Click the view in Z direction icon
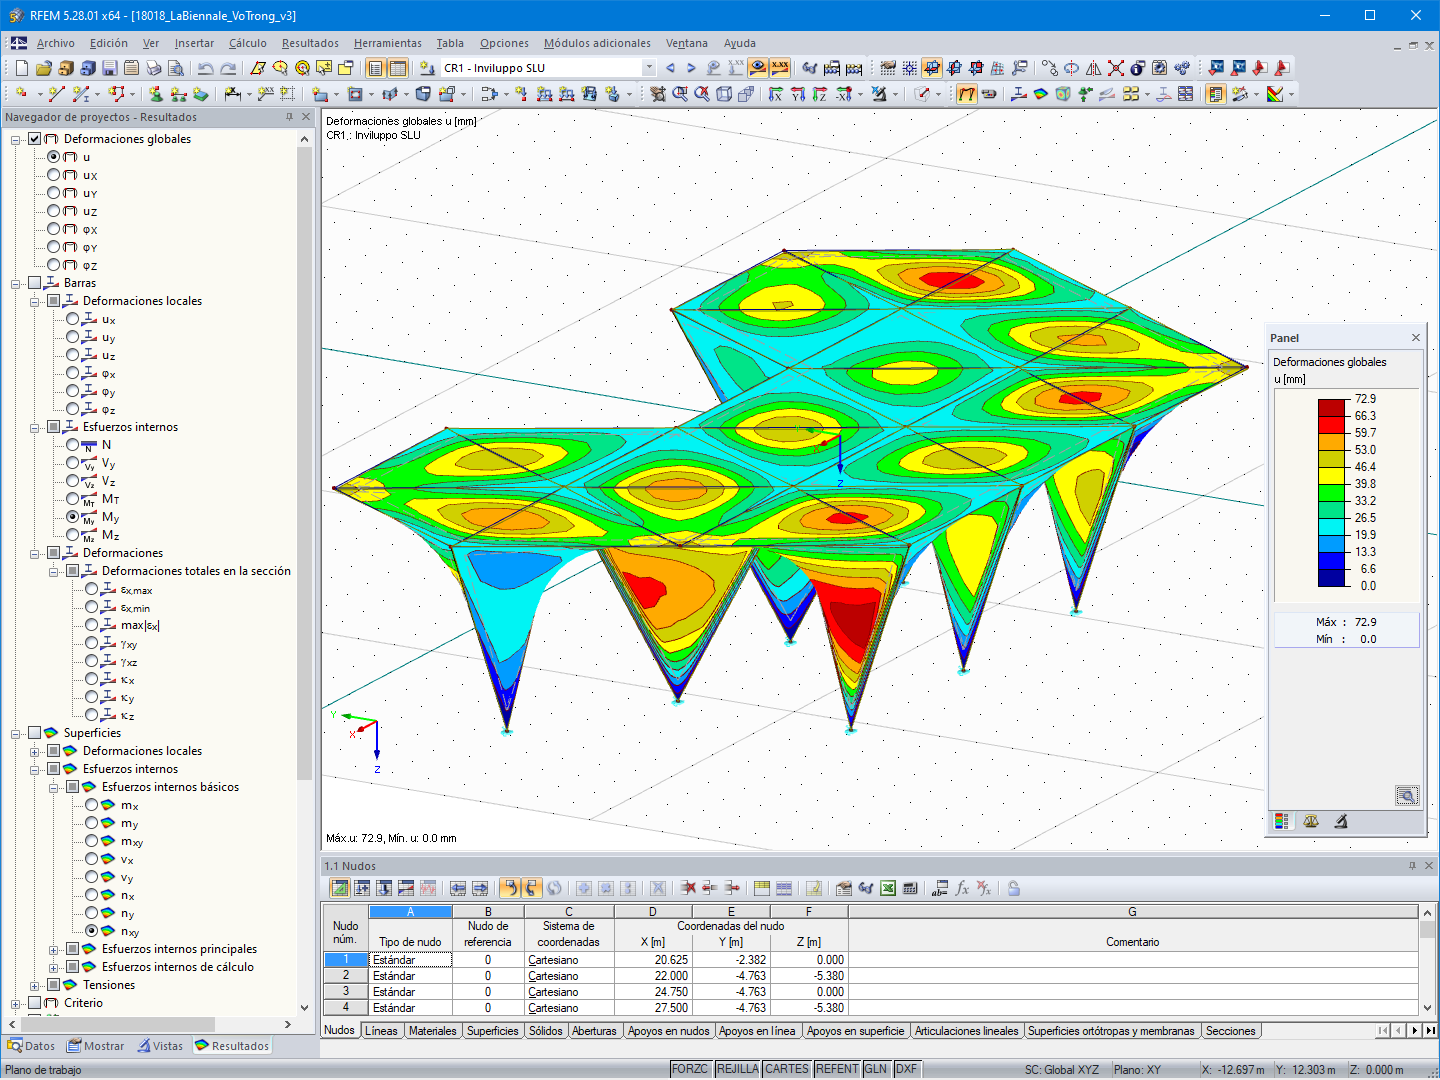 click(x=819, y=94)
